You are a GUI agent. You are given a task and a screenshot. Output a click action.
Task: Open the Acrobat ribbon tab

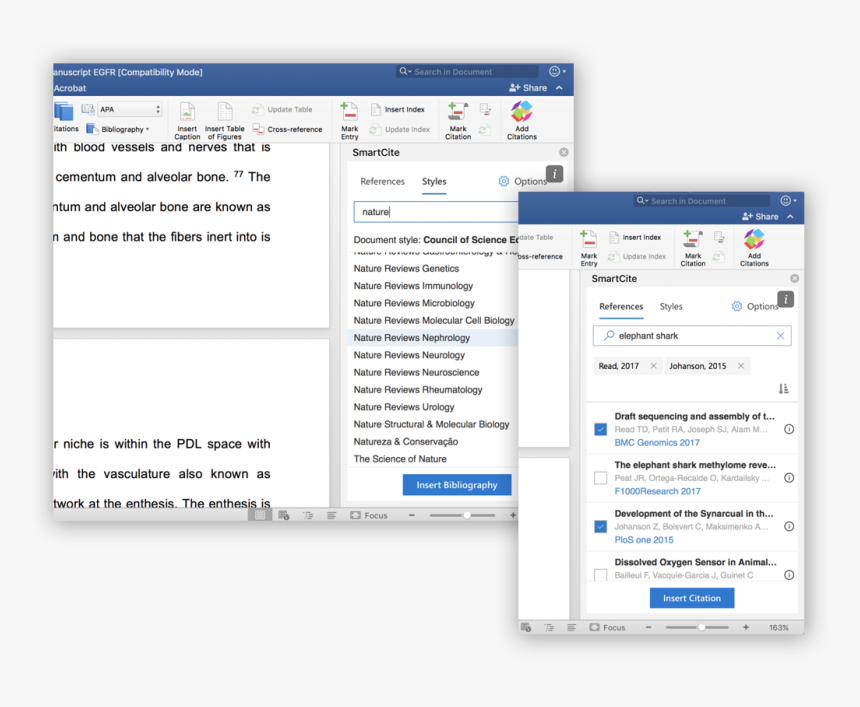pos(70,88)
